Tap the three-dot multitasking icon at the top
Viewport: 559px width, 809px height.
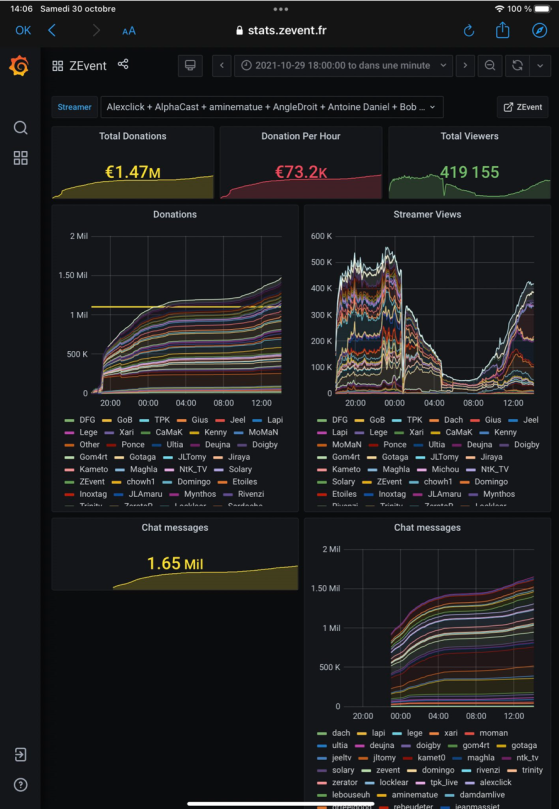(281, 9)
